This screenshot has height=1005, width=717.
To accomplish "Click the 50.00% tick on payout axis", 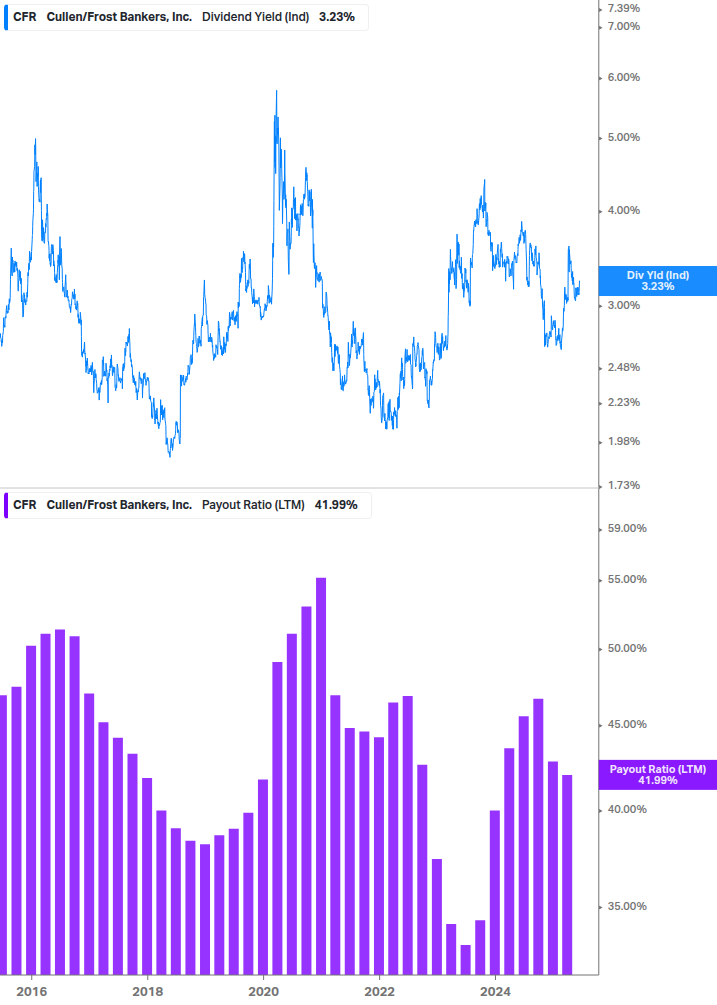I will pyautogui.click(x=627, y=649).
